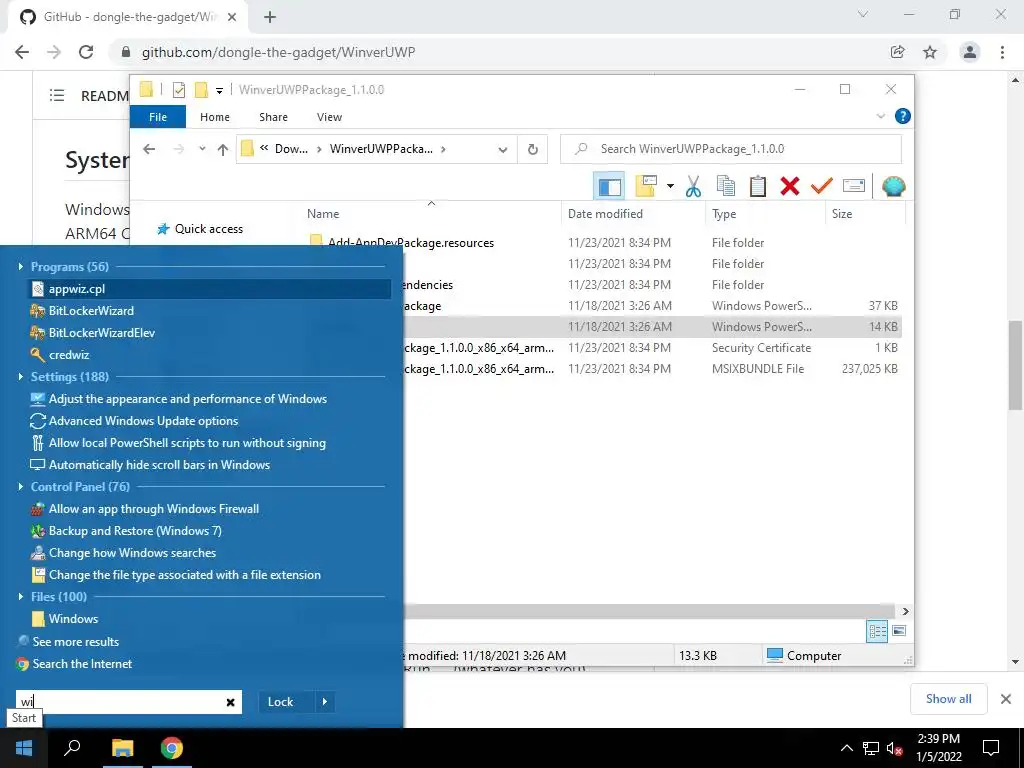
Task: Open the recent locations dropdown arrow
Action: 202,149
